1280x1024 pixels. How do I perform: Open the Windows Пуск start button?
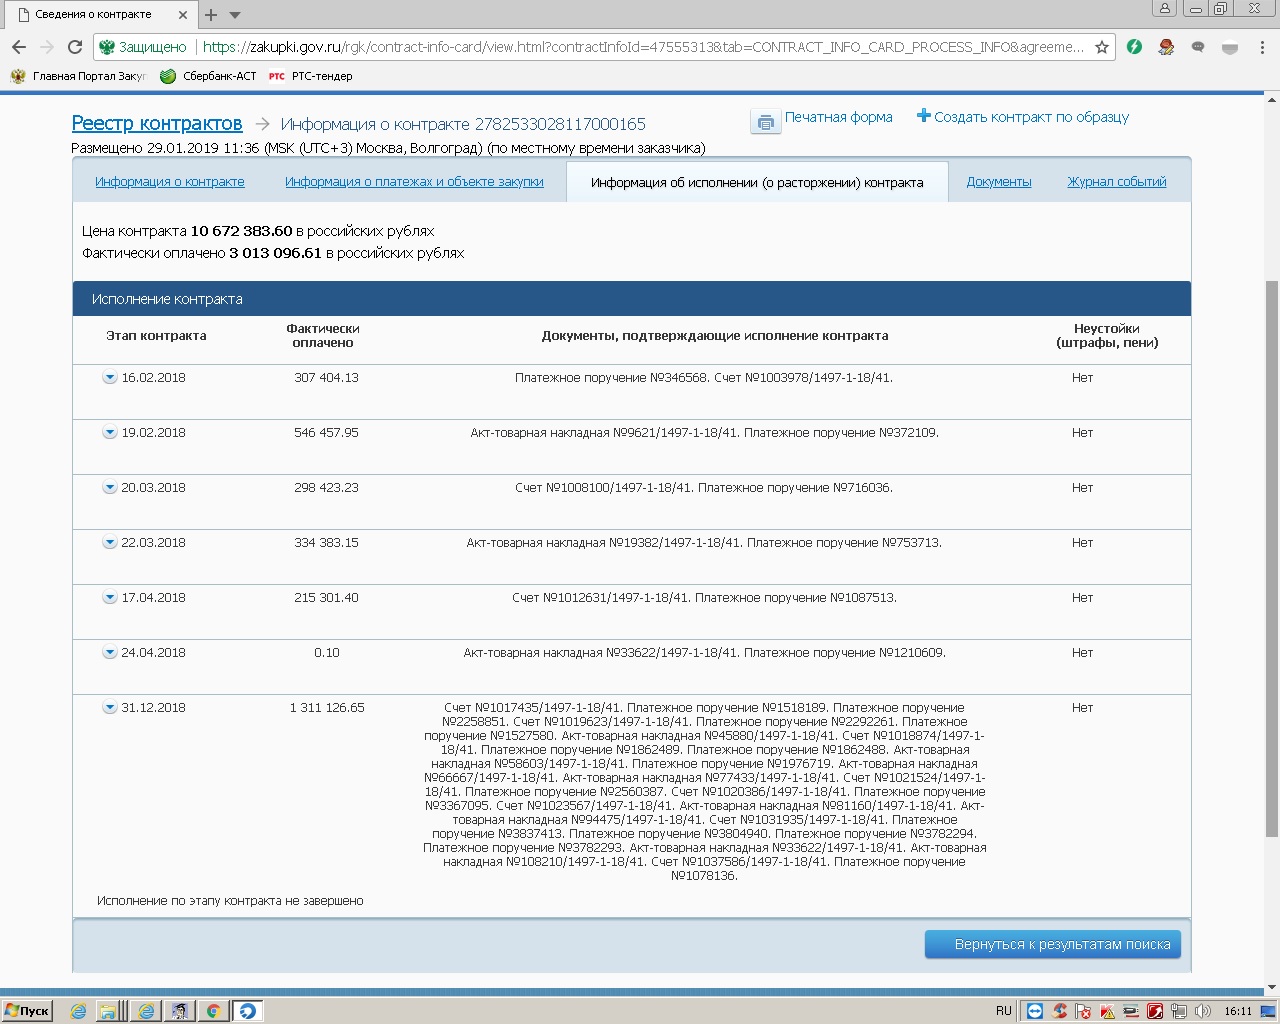tap(27, 1011)
